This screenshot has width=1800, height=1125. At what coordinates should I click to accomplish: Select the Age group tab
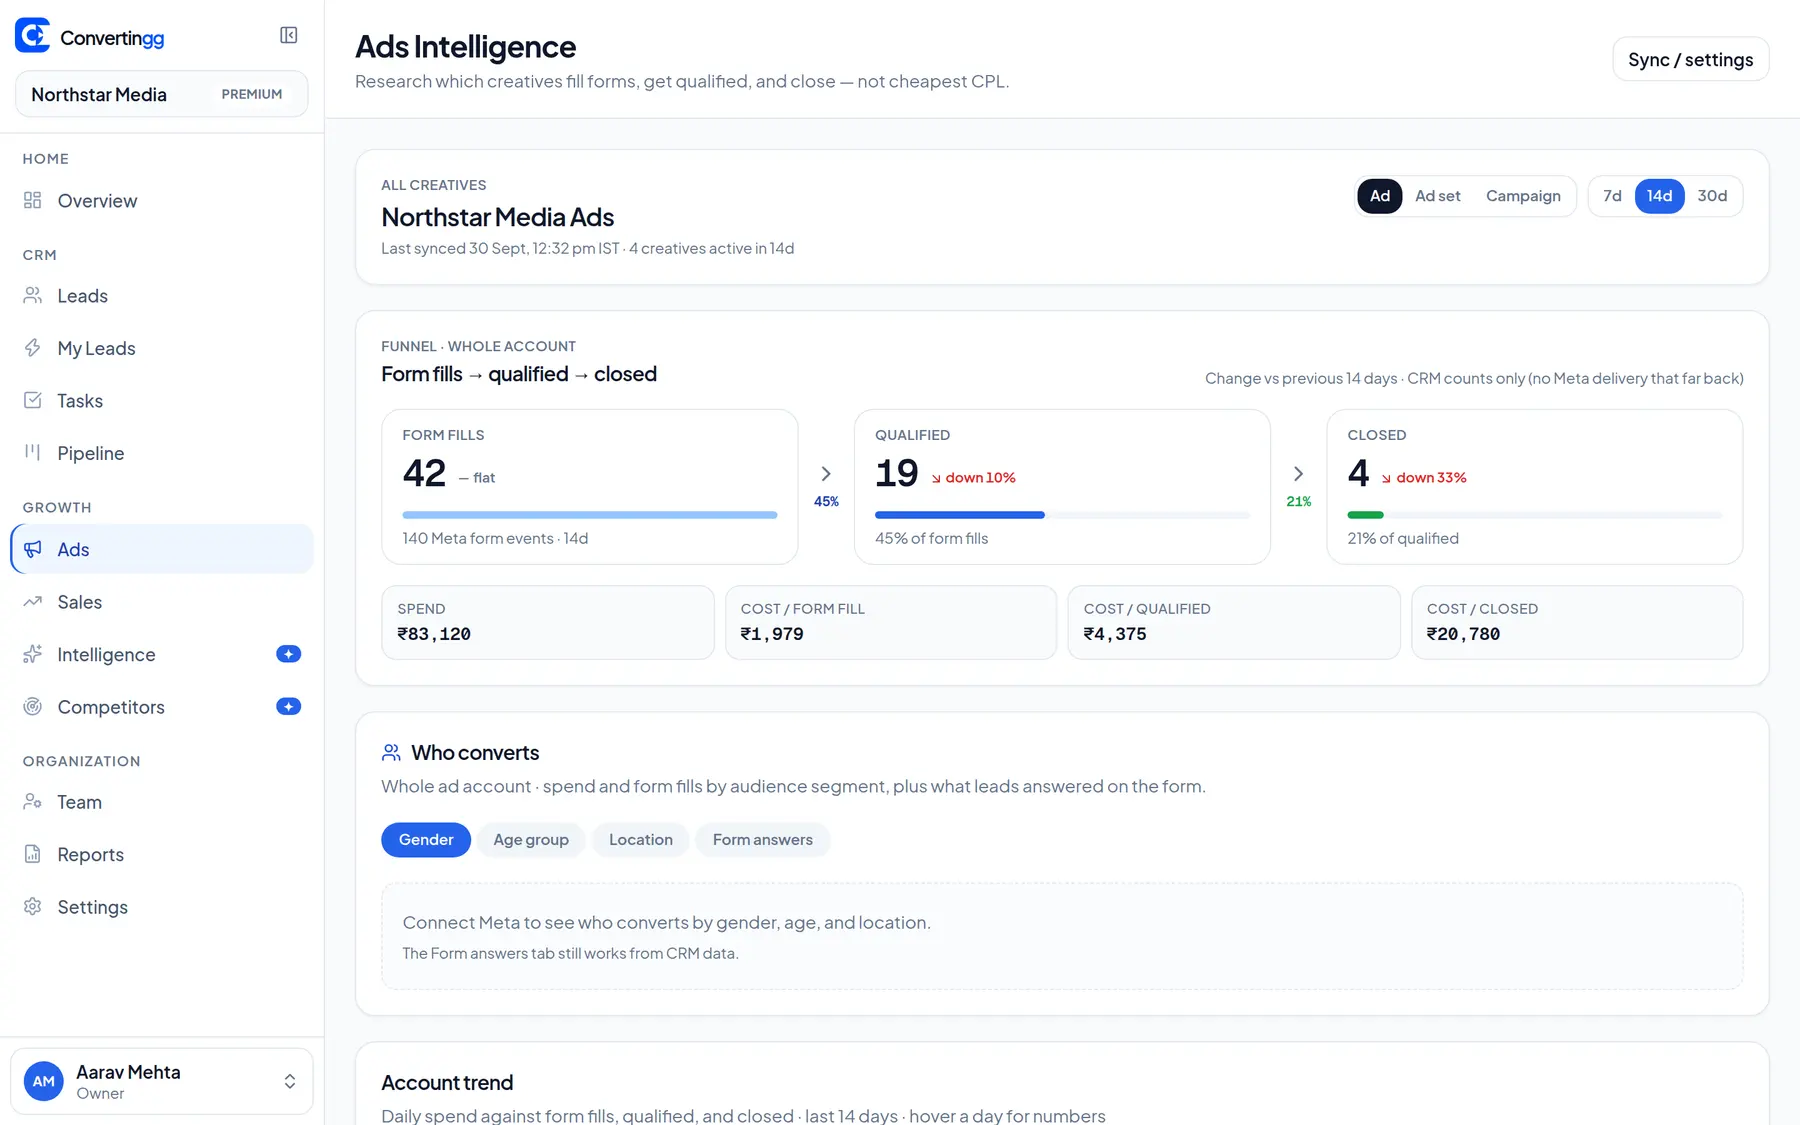[x=531, y=840]
